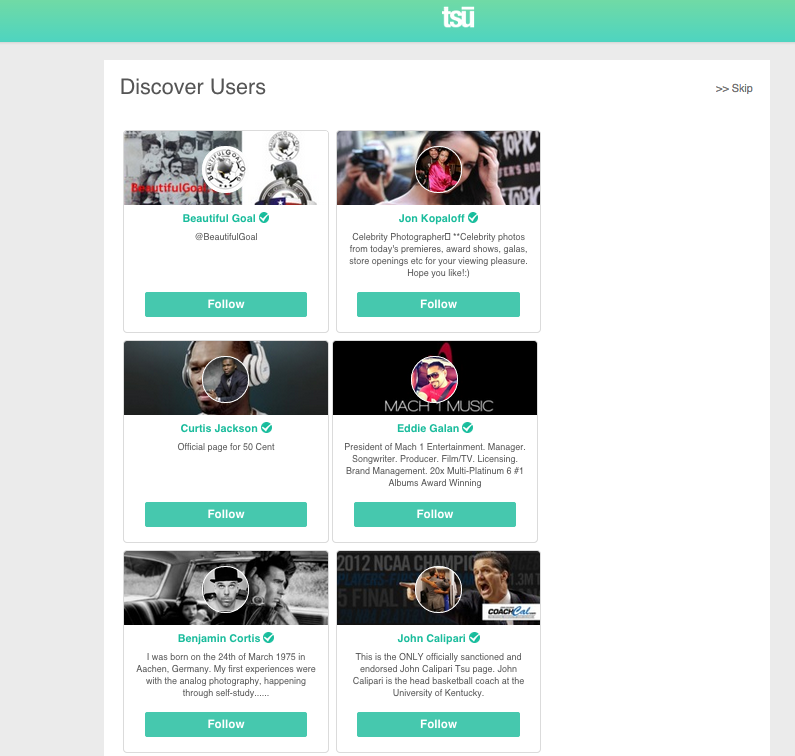Follow Jon Kopaloff
The width and height of the screenshot is (795, 756).
pos(439,304)
